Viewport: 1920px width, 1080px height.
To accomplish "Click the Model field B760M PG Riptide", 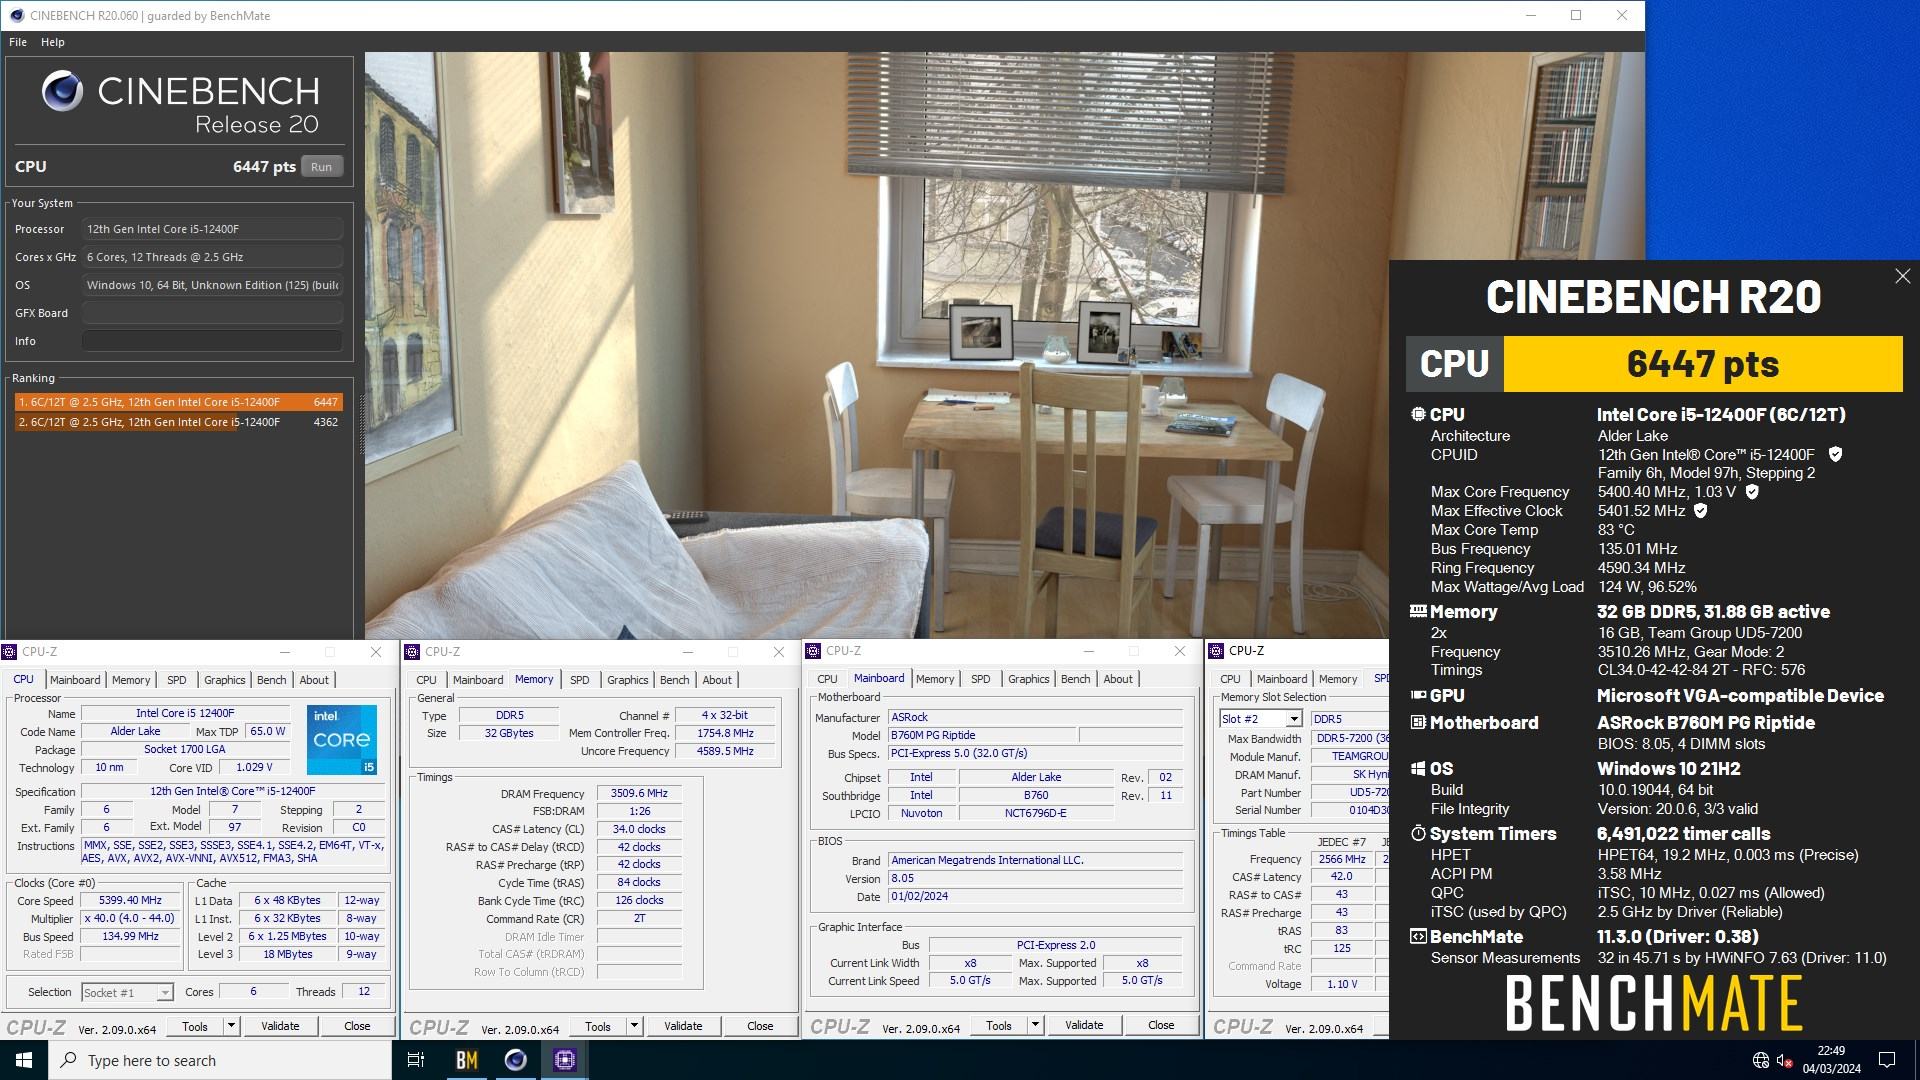I will tap(982, 735).
